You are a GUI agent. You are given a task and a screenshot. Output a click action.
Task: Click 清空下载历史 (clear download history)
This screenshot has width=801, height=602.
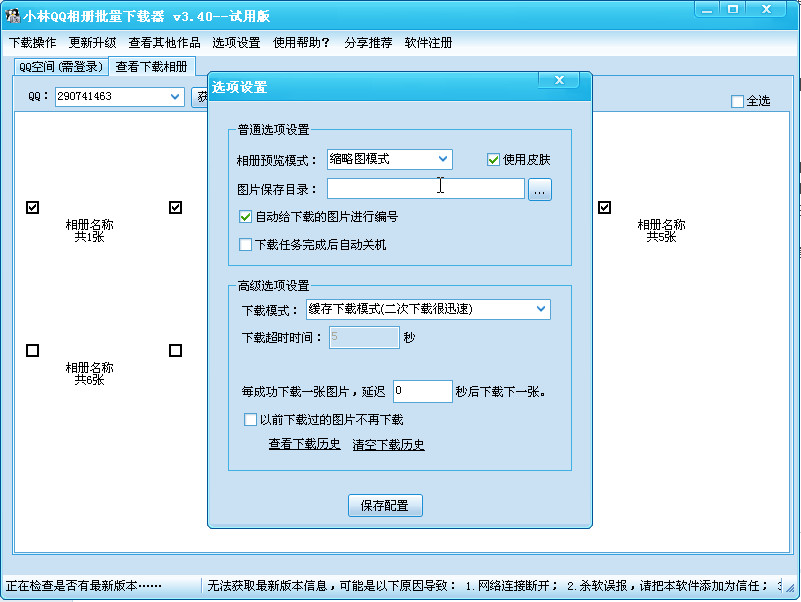[389, 444]
